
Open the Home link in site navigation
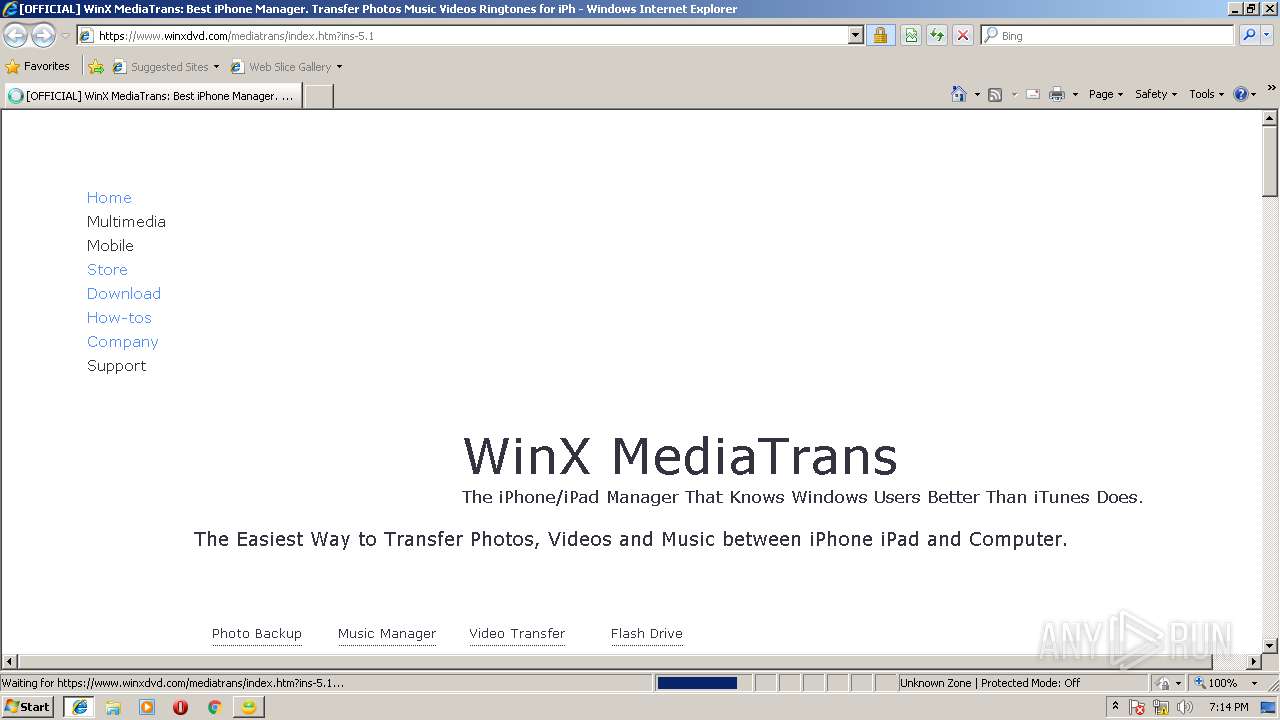[x=109, y=198]
